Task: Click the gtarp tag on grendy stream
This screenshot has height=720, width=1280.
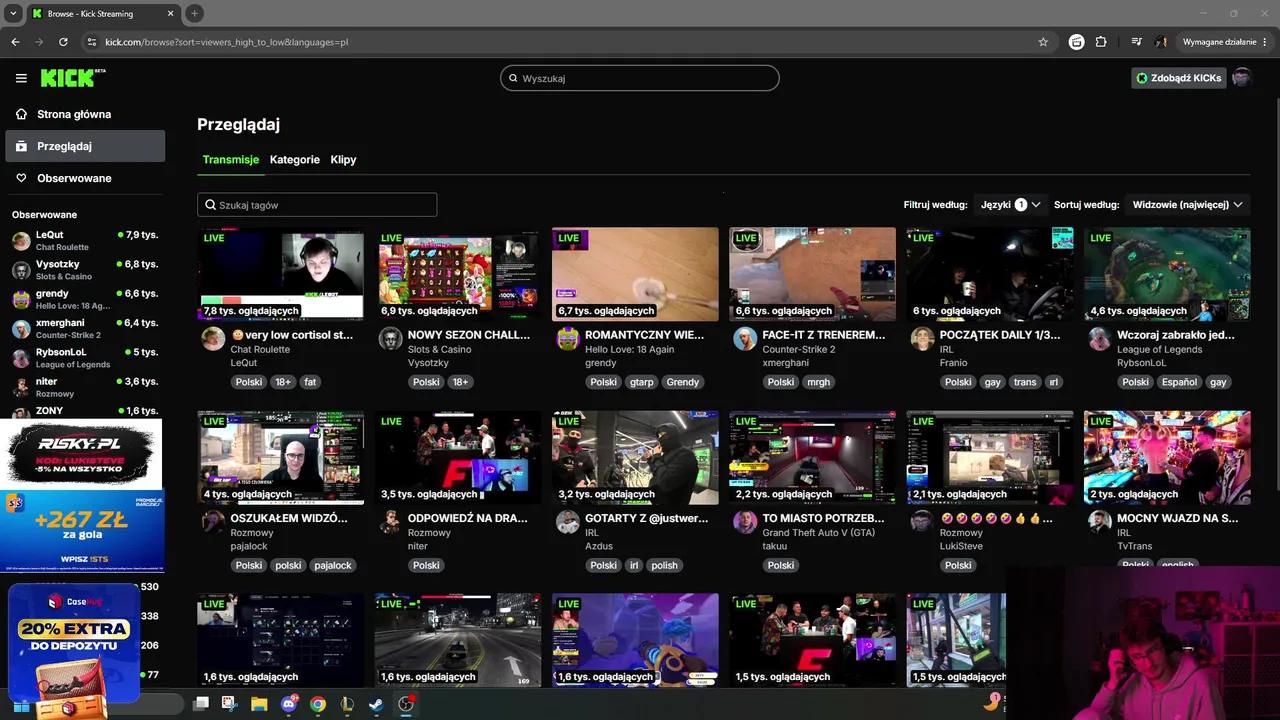Action: (639, 382)
